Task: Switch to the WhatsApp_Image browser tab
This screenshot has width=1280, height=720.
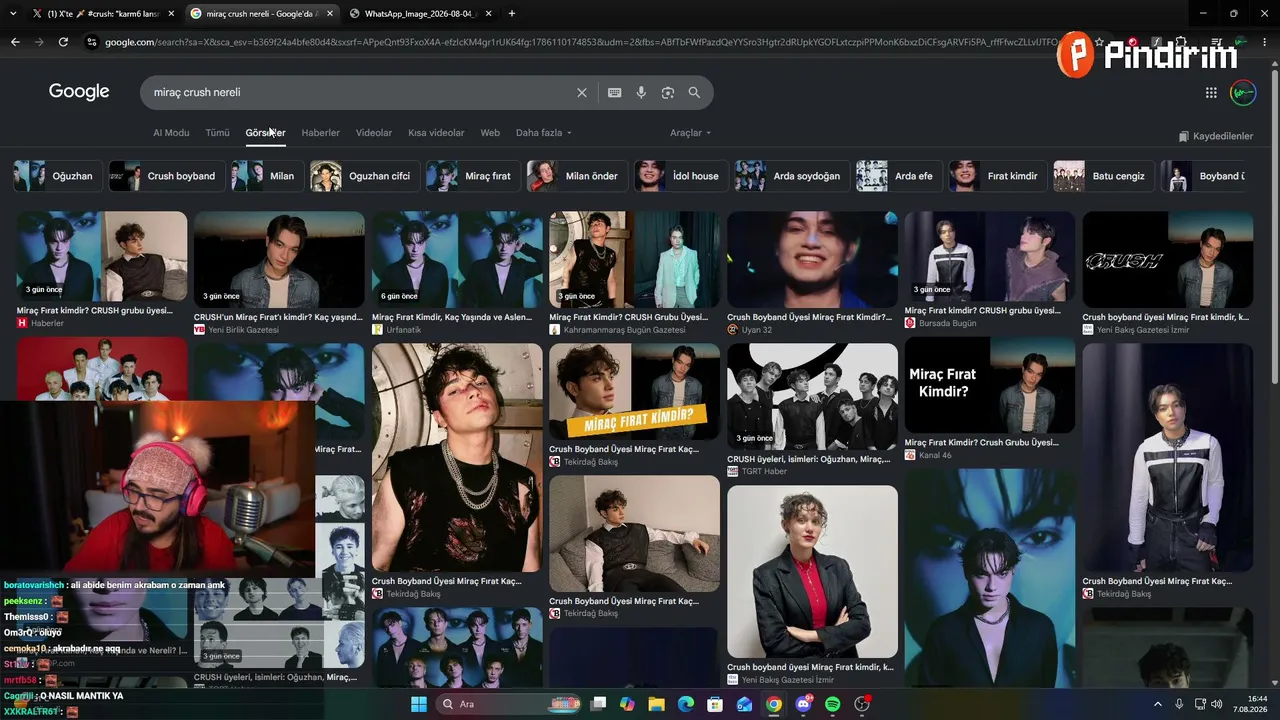Action: click(x=420, y=14)
